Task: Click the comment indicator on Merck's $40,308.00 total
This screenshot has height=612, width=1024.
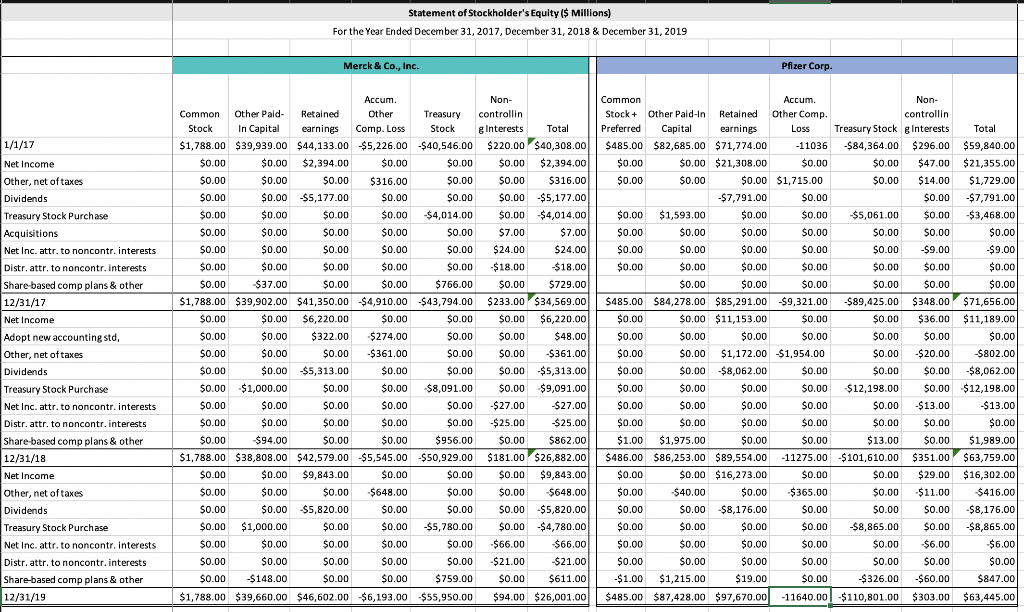Action: pos(529,142)
